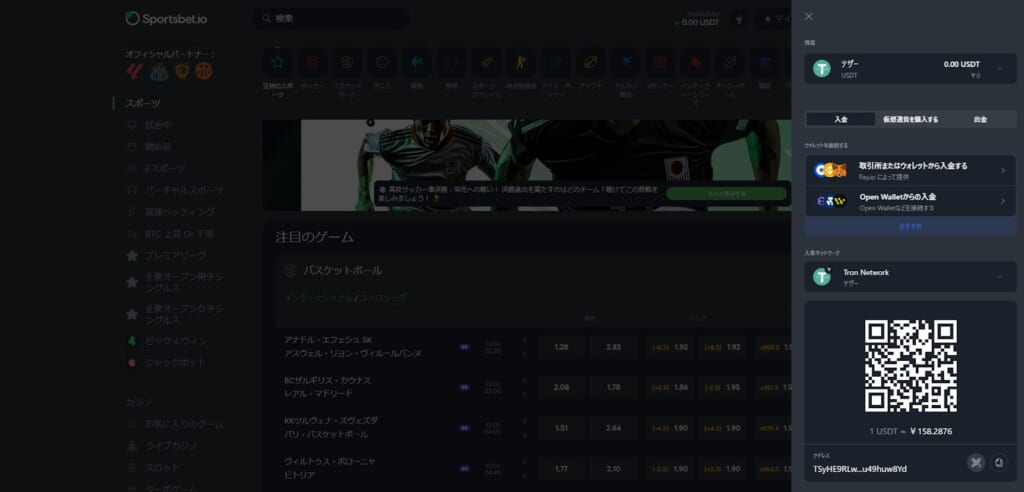
Task: Select the バスケットボール sport icon in the sports row
Action: 347,63
